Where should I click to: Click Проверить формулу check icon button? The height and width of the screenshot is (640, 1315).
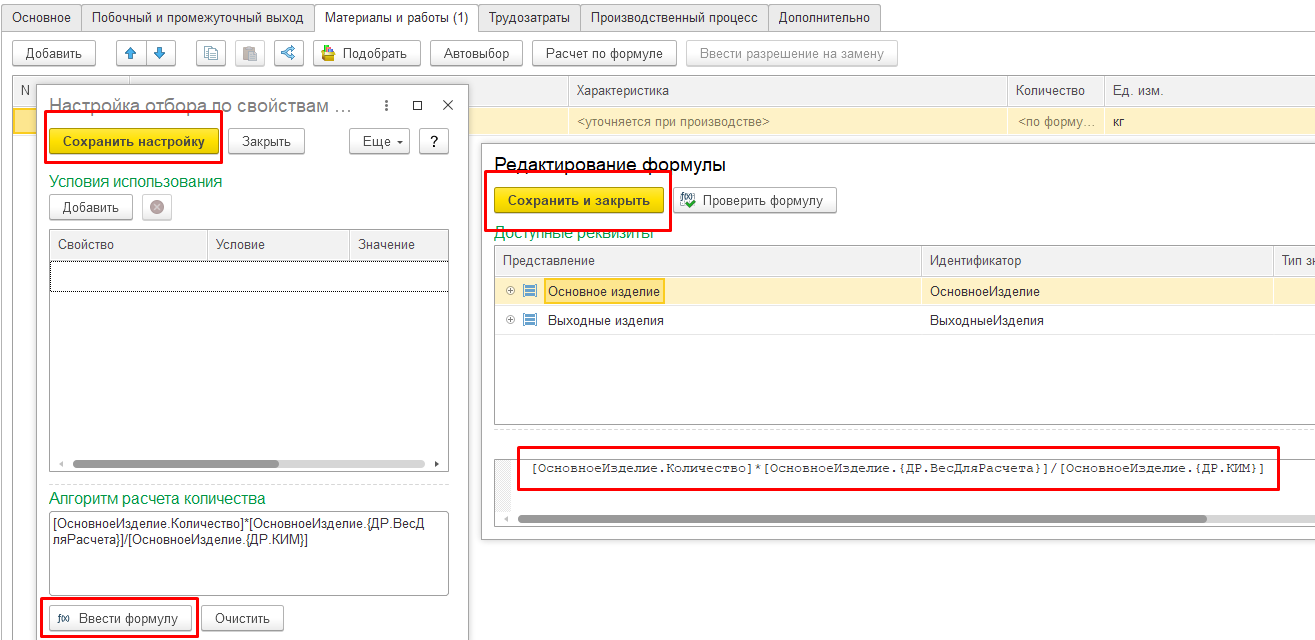tap(754, 200)
